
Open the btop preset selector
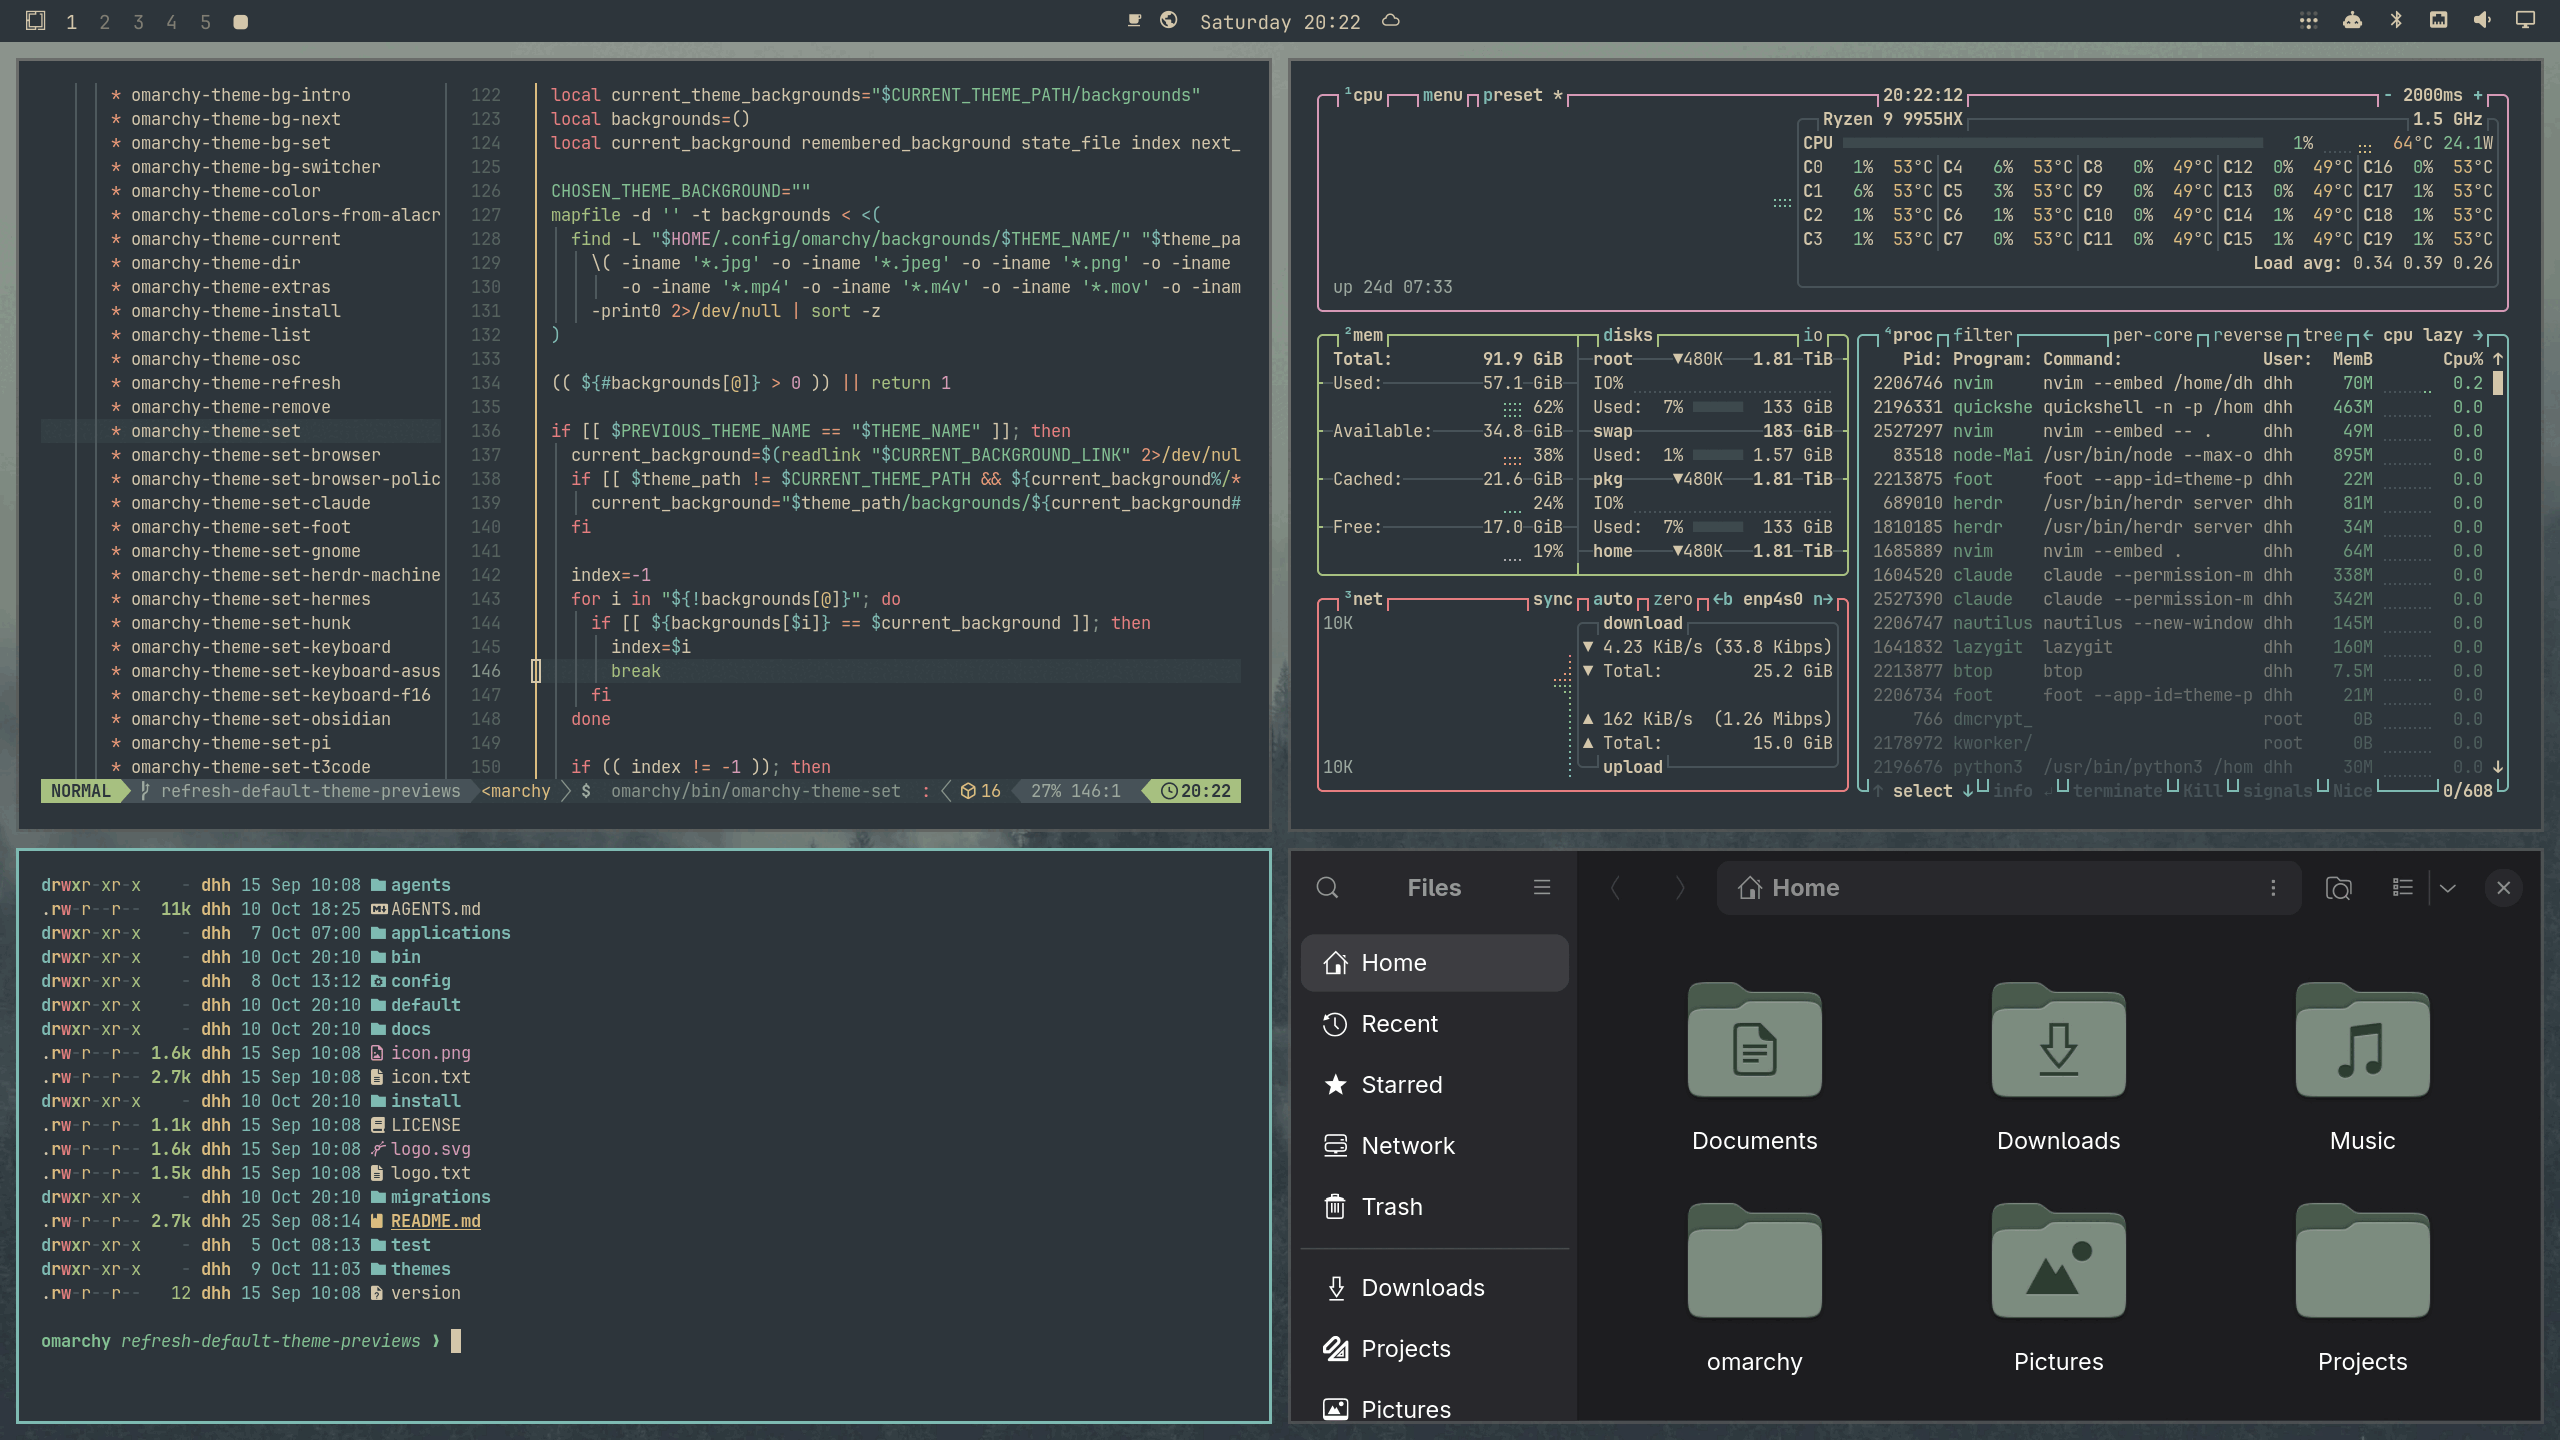(1513, 95)
